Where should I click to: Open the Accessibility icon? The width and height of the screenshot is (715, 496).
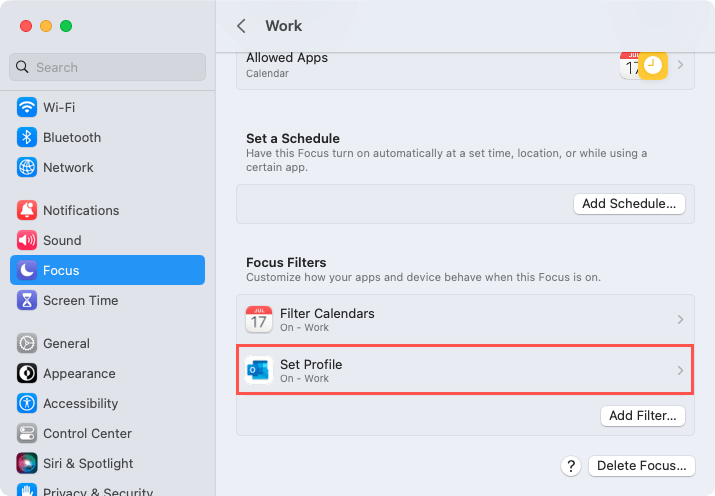click(27, 403)
